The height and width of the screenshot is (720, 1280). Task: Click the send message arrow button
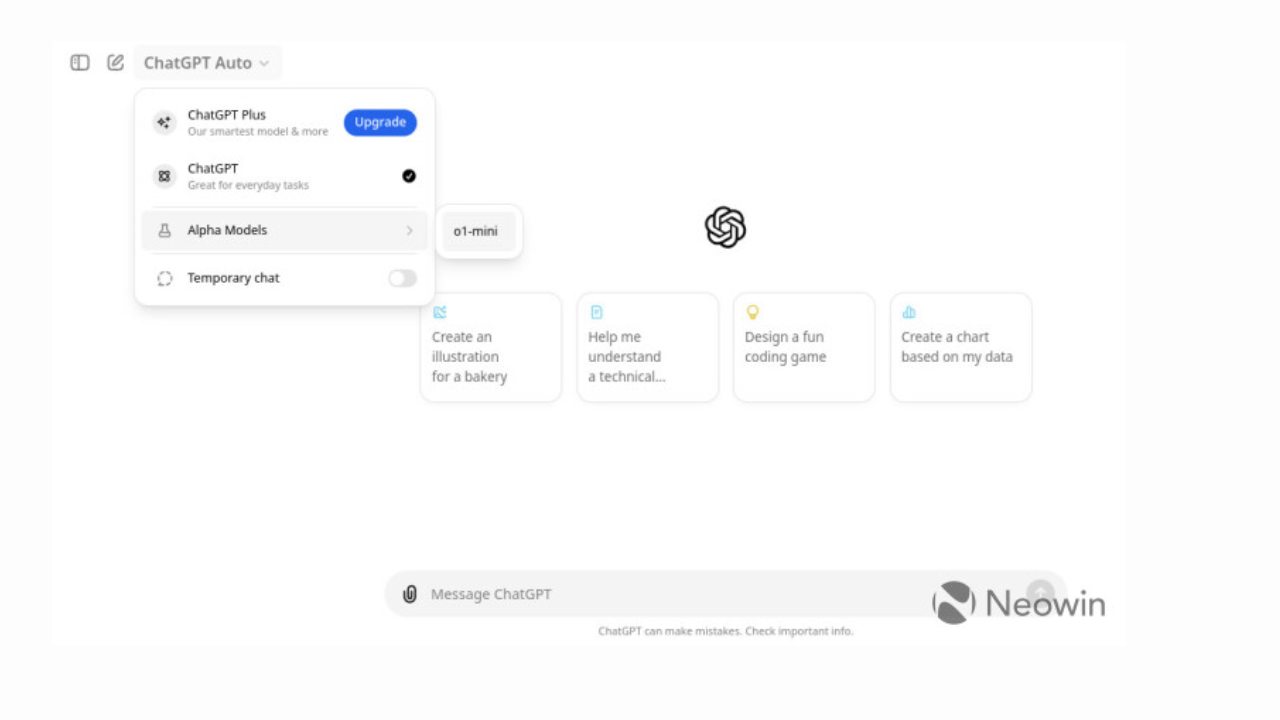click(x=1041, y=593)
